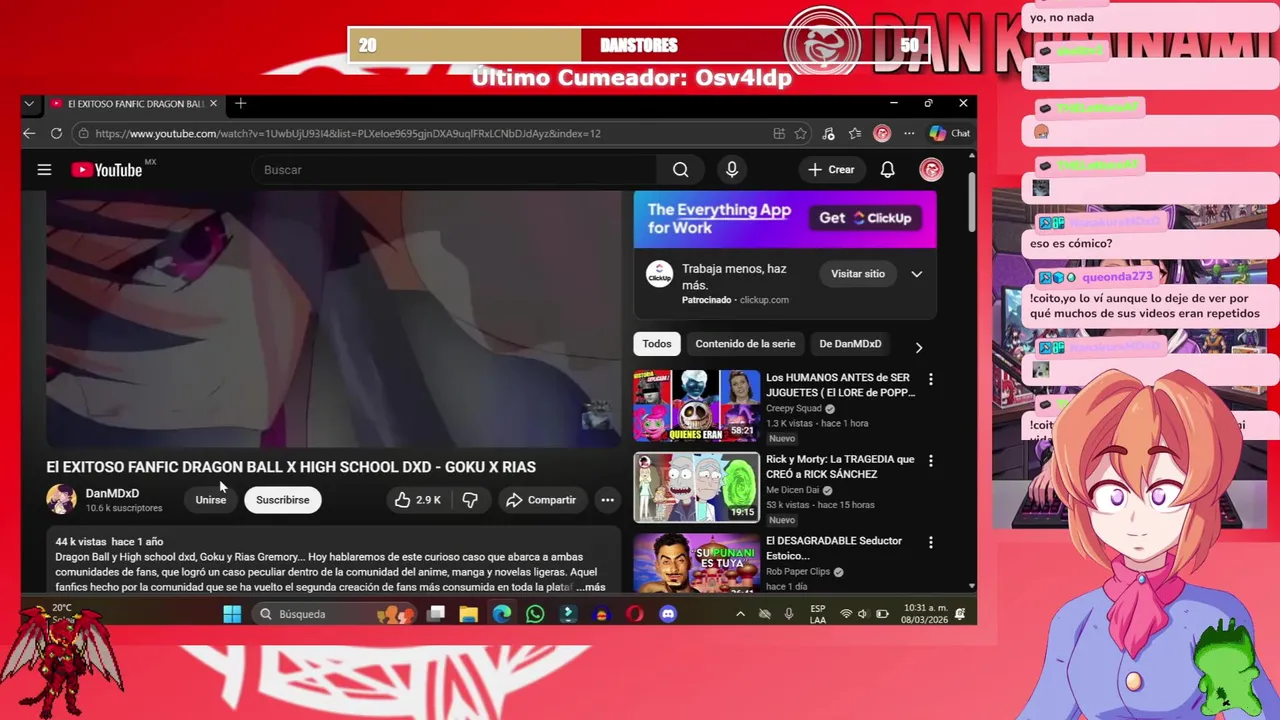This screenshot has height=720, width=1280.
Task: Open Discord from the taskbar
Action: point(668,614)
